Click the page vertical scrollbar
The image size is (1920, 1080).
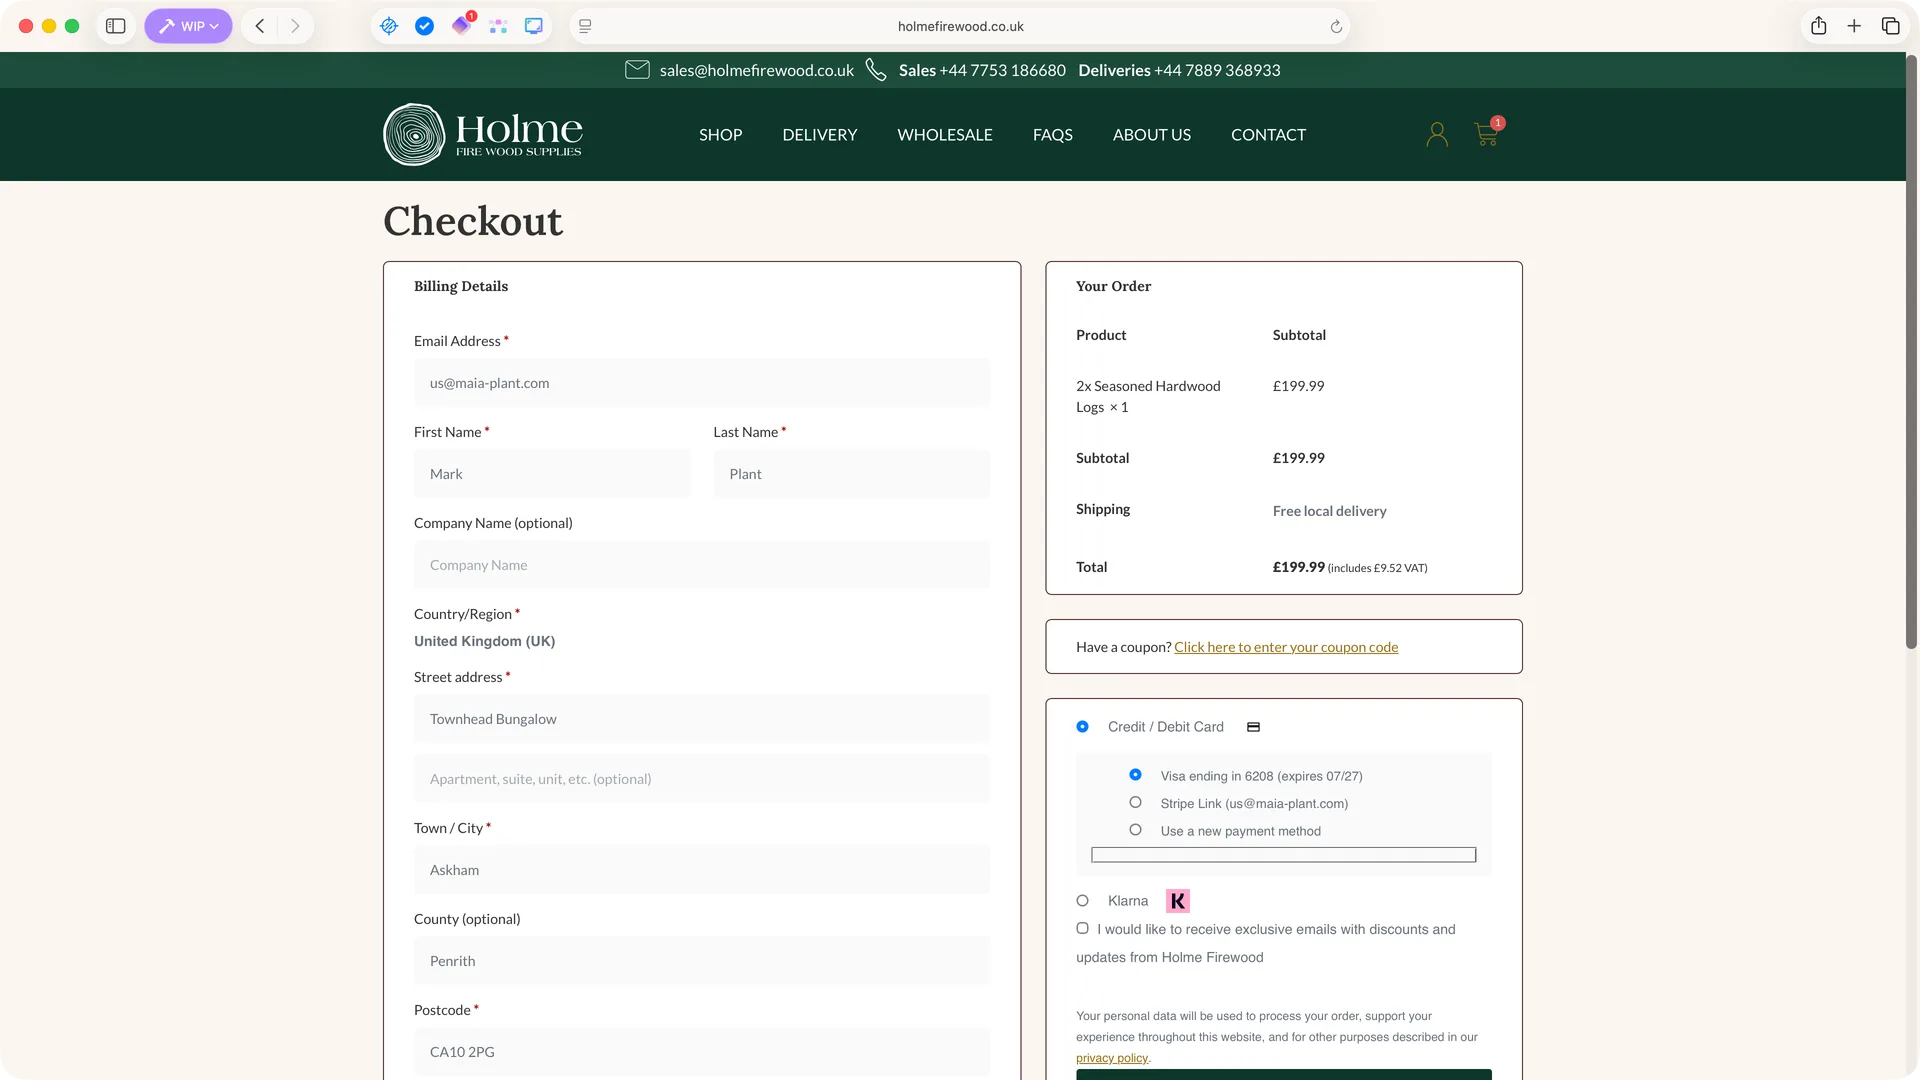pyautogui.click(x=1911, y=350)
